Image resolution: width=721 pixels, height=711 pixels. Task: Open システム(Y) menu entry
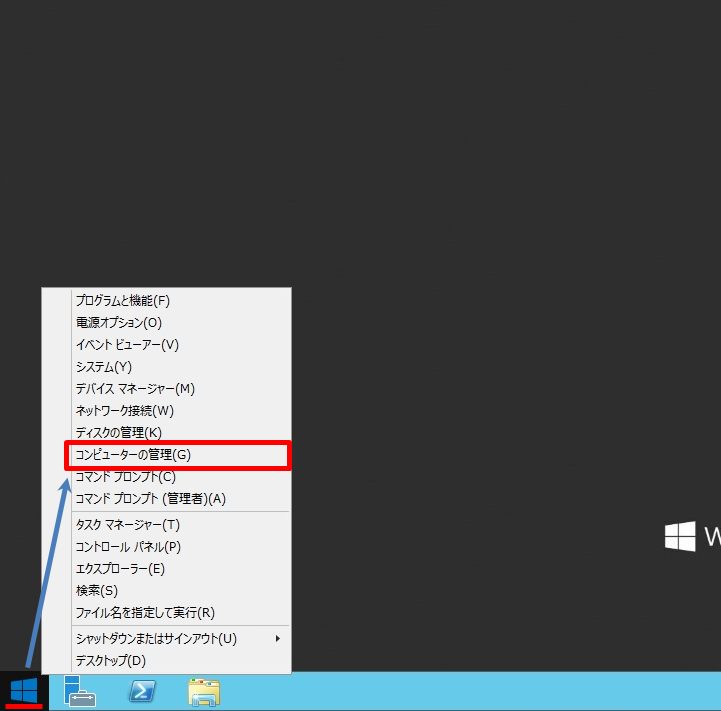click(166, 367)
